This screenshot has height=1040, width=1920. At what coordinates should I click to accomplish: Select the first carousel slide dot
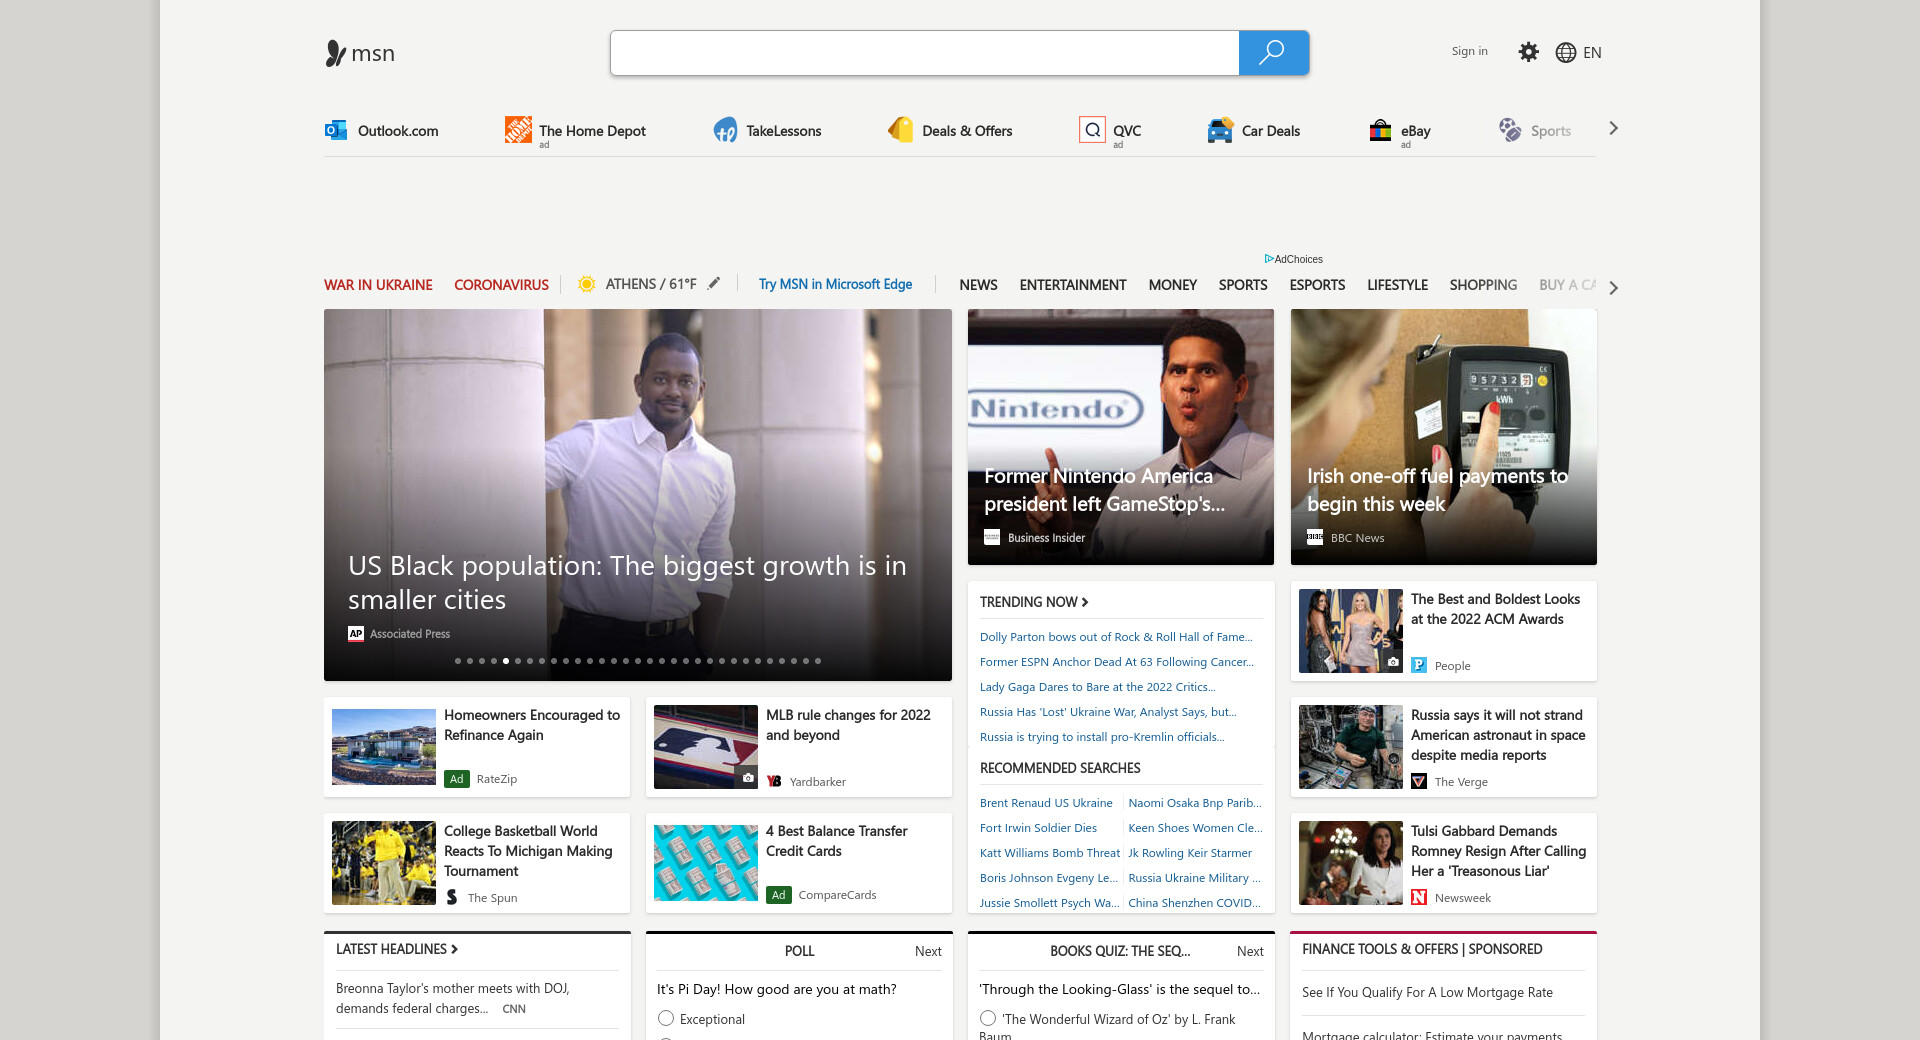click(458, 661)
